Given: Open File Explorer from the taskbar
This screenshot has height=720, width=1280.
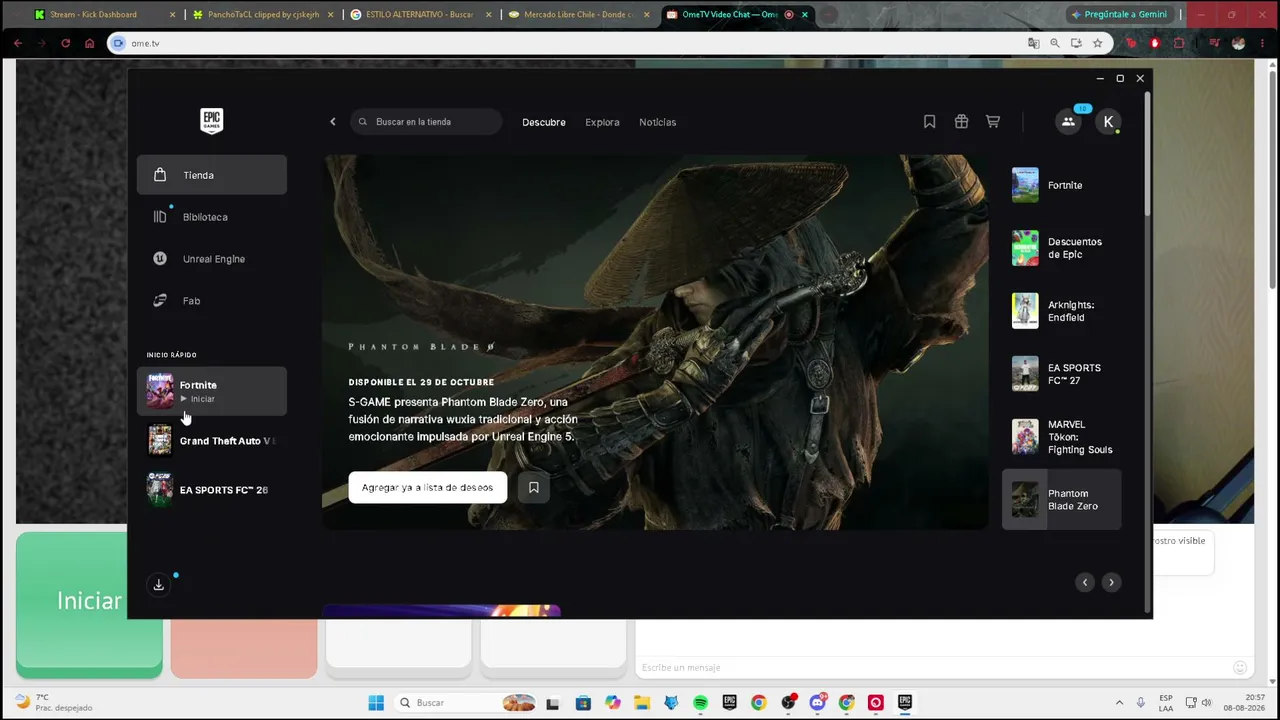Looking at the screenshot, I should coord(642,703).
